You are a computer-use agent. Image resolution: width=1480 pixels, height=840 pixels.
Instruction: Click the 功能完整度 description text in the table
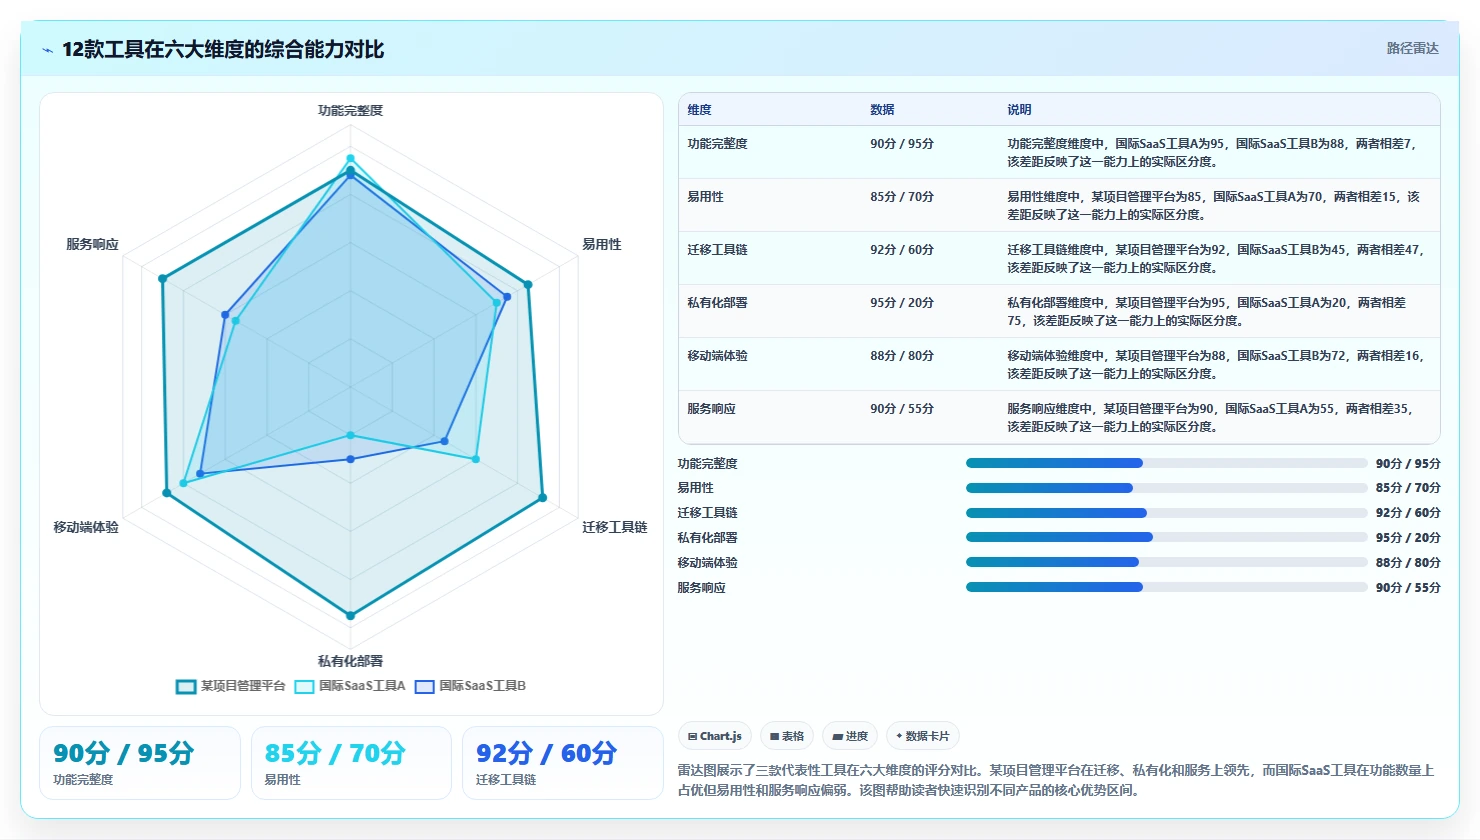click(x=1212, y=153)
